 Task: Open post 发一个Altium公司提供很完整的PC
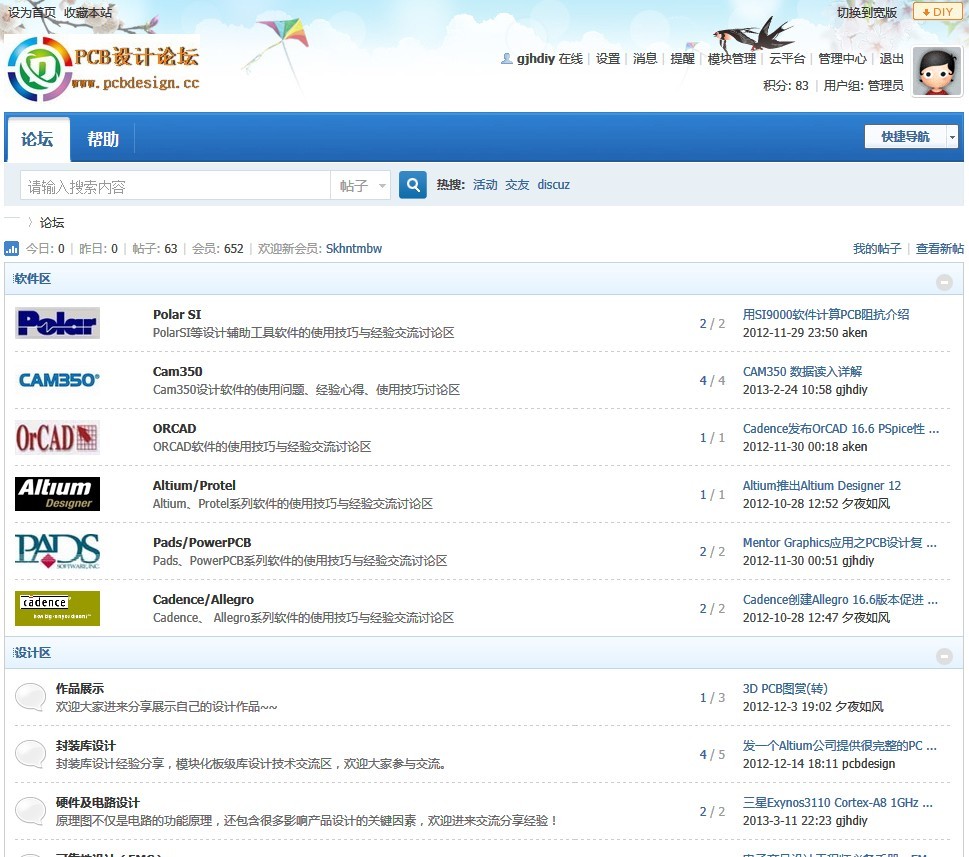839,746
